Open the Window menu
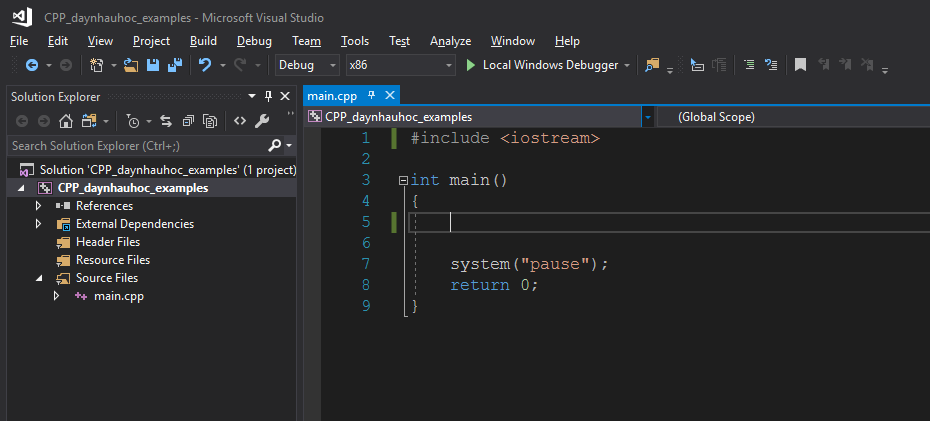This screenshot has height=421, width=930. pos(512,41)
